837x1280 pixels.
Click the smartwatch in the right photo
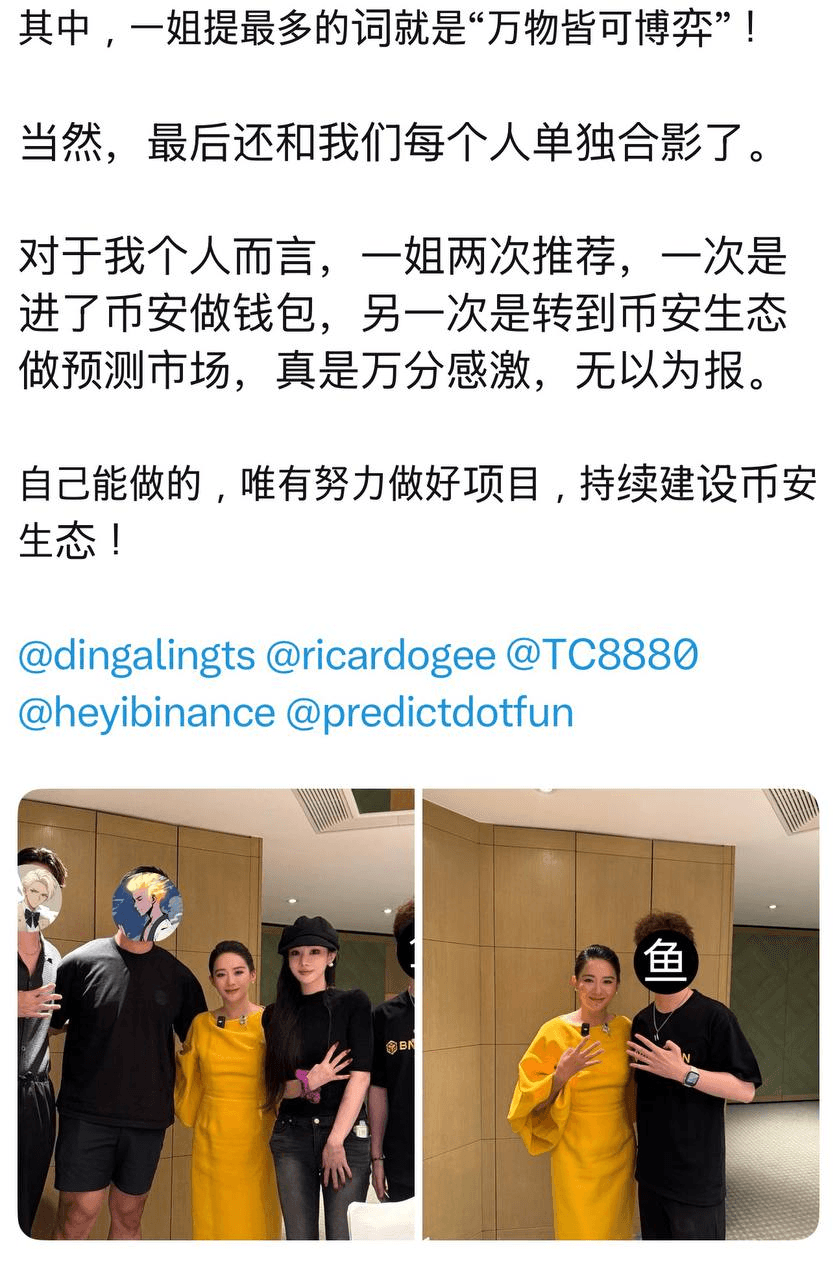[691, 1078]
